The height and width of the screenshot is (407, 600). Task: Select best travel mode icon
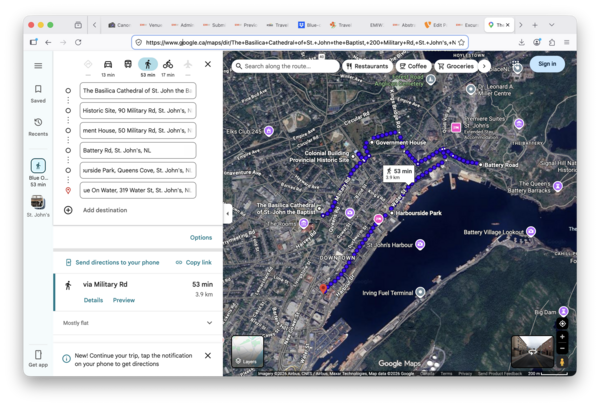coord(88,64)
